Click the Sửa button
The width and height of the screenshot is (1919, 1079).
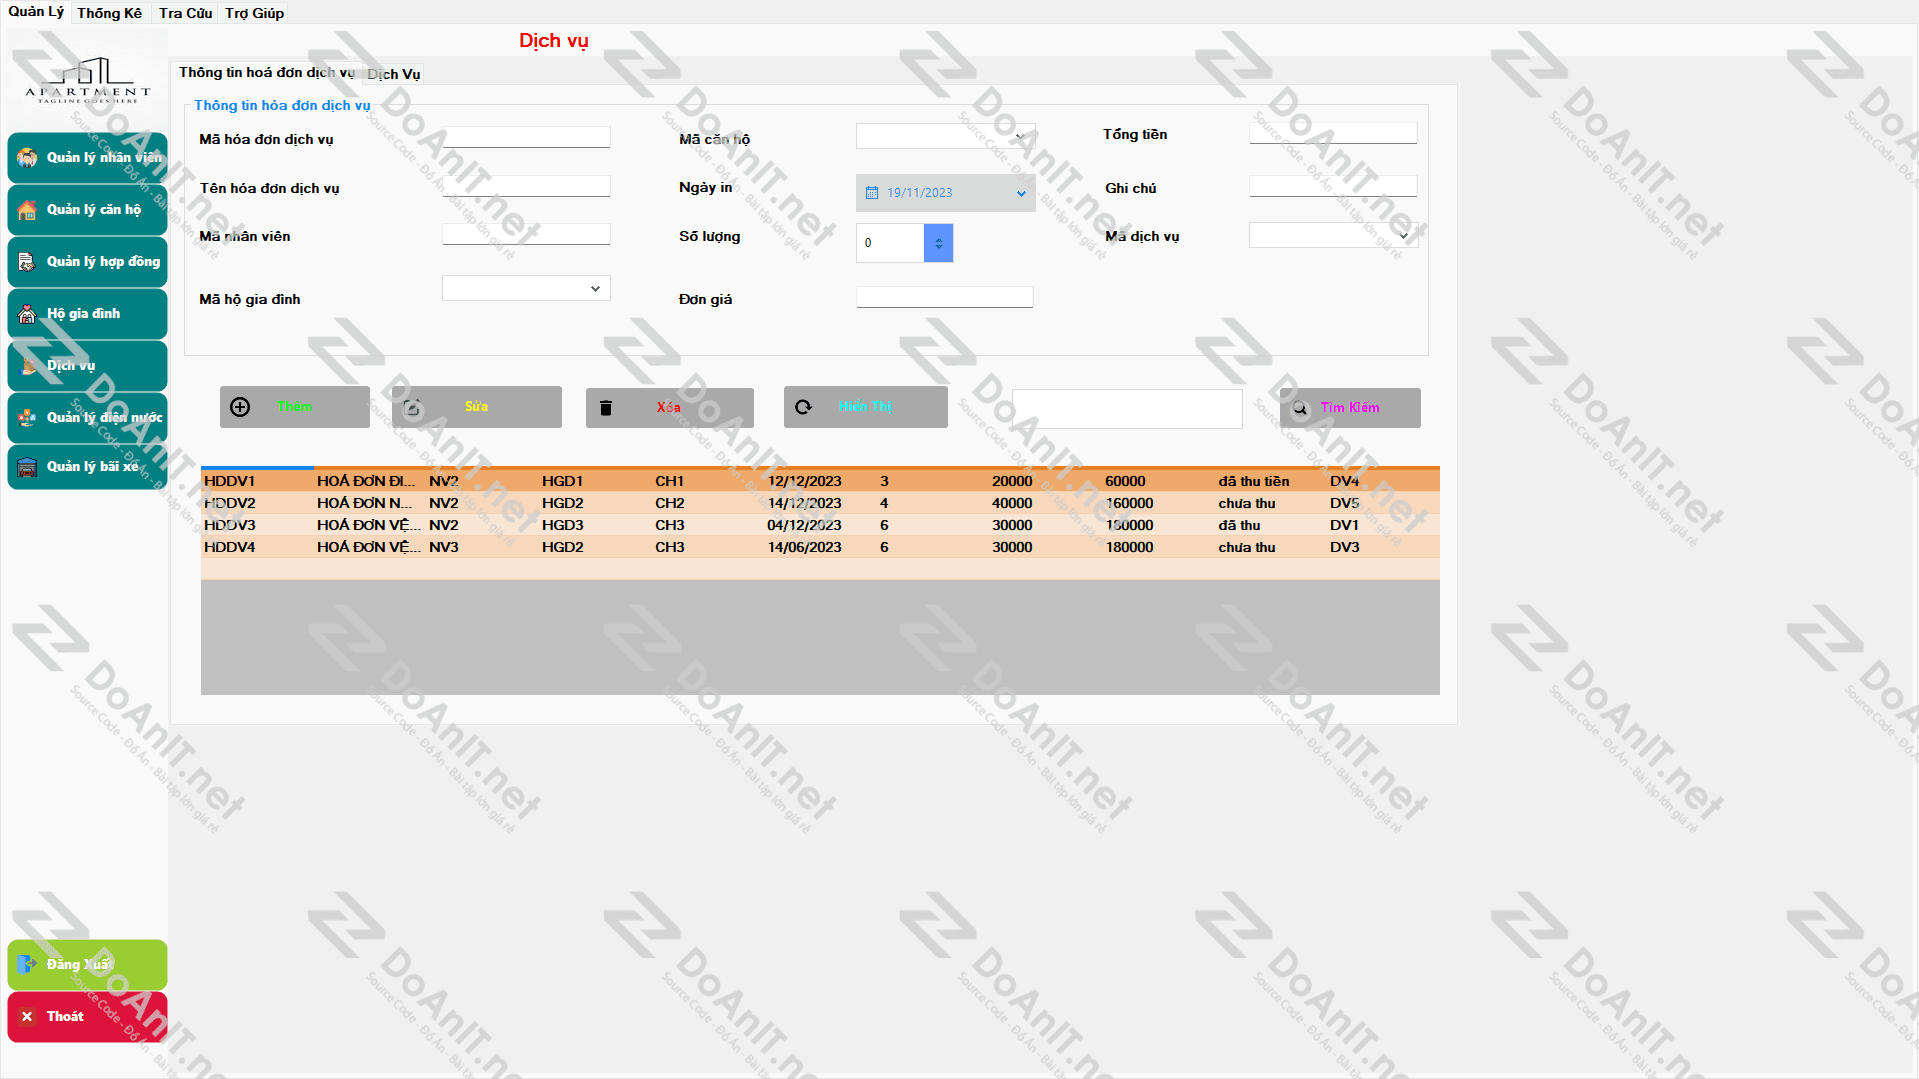[x=477, y=407]
